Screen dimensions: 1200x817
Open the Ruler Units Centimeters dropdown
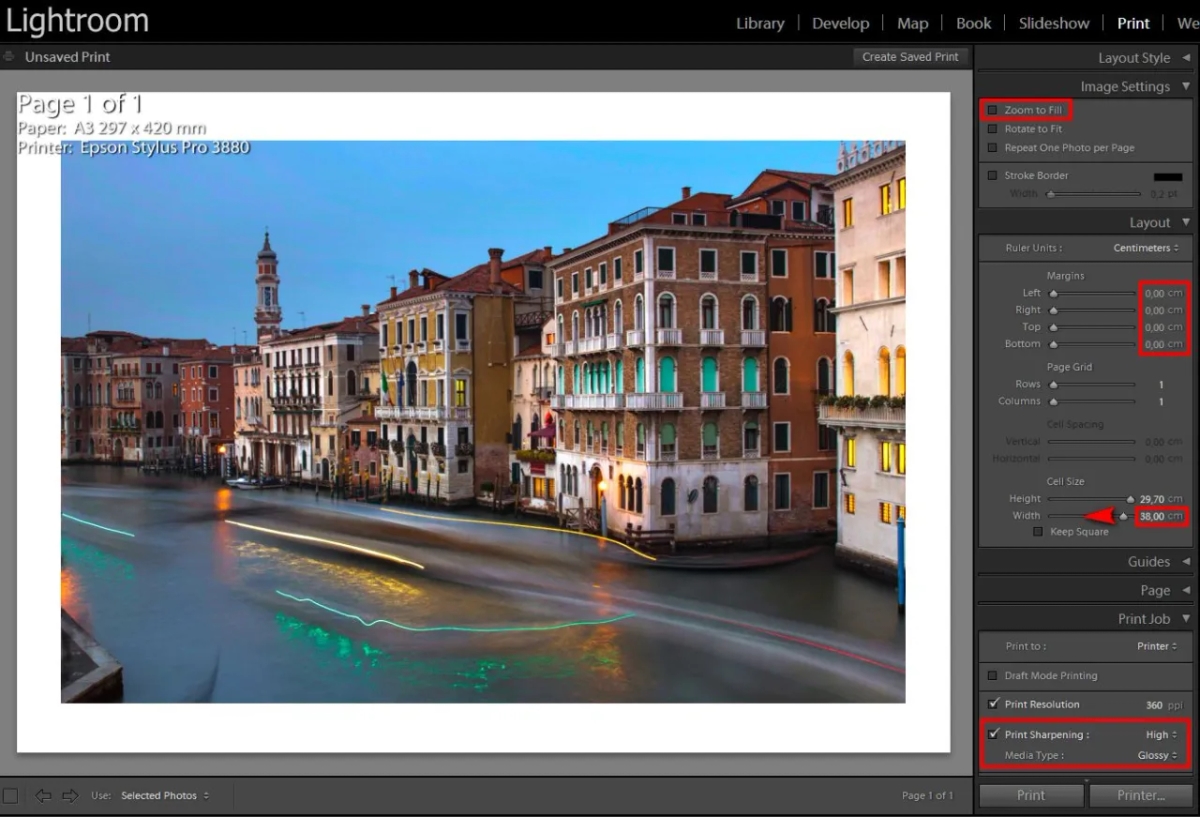[1146, 248]
